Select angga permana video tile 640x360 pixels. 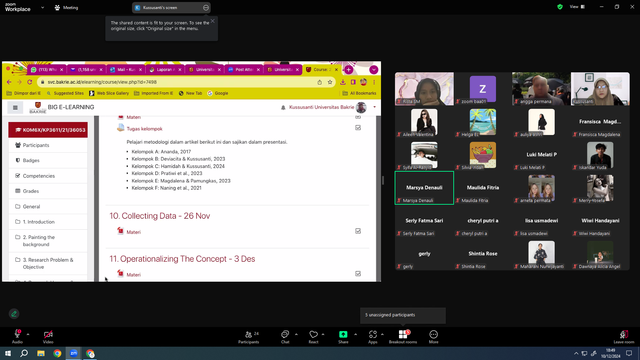click(x=541, y=89)
